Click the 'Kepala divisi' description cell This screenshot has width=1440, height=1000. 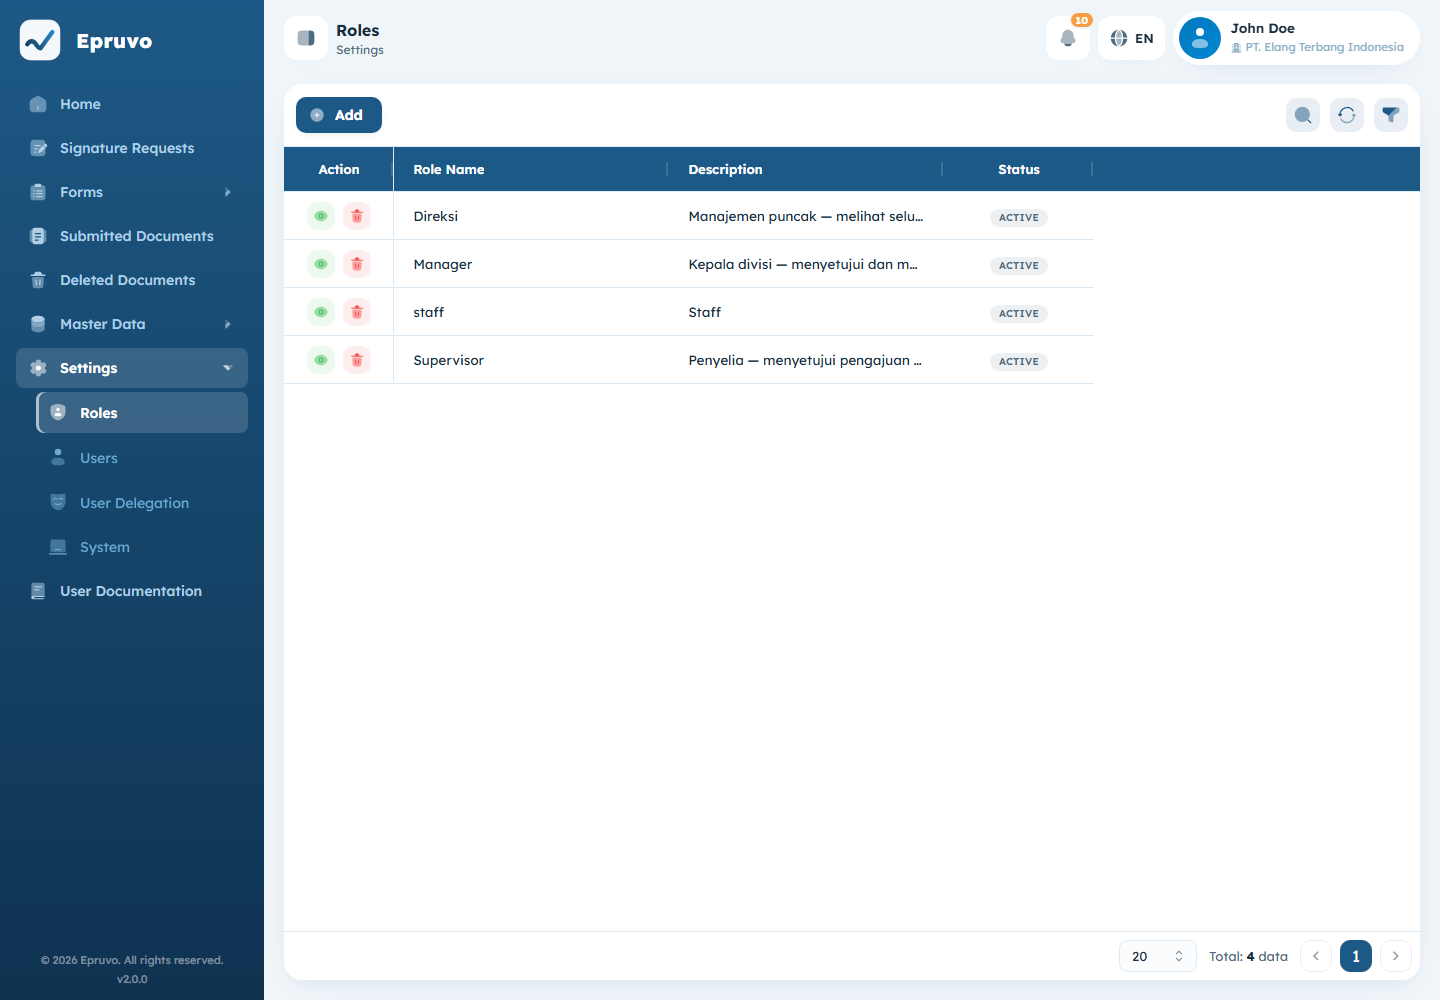pos(806,264)
